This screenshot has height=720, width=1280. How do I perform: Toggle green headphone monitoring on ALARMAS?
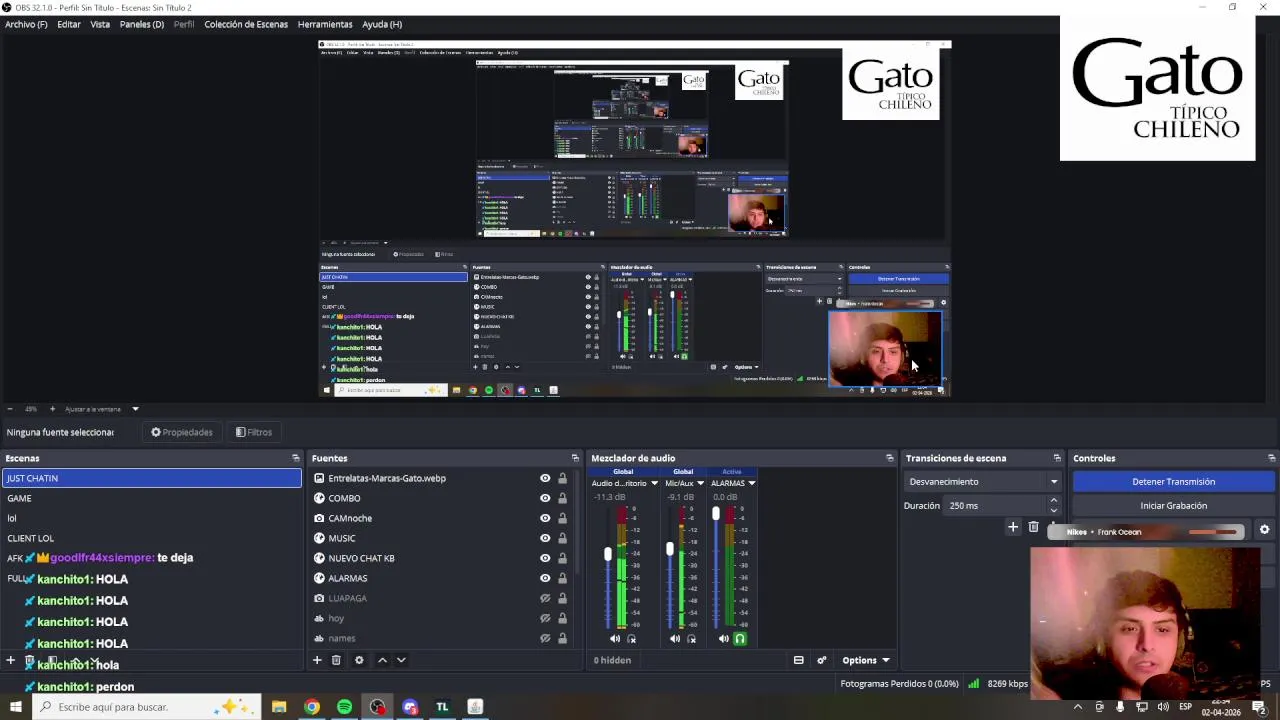pos(740,638)
